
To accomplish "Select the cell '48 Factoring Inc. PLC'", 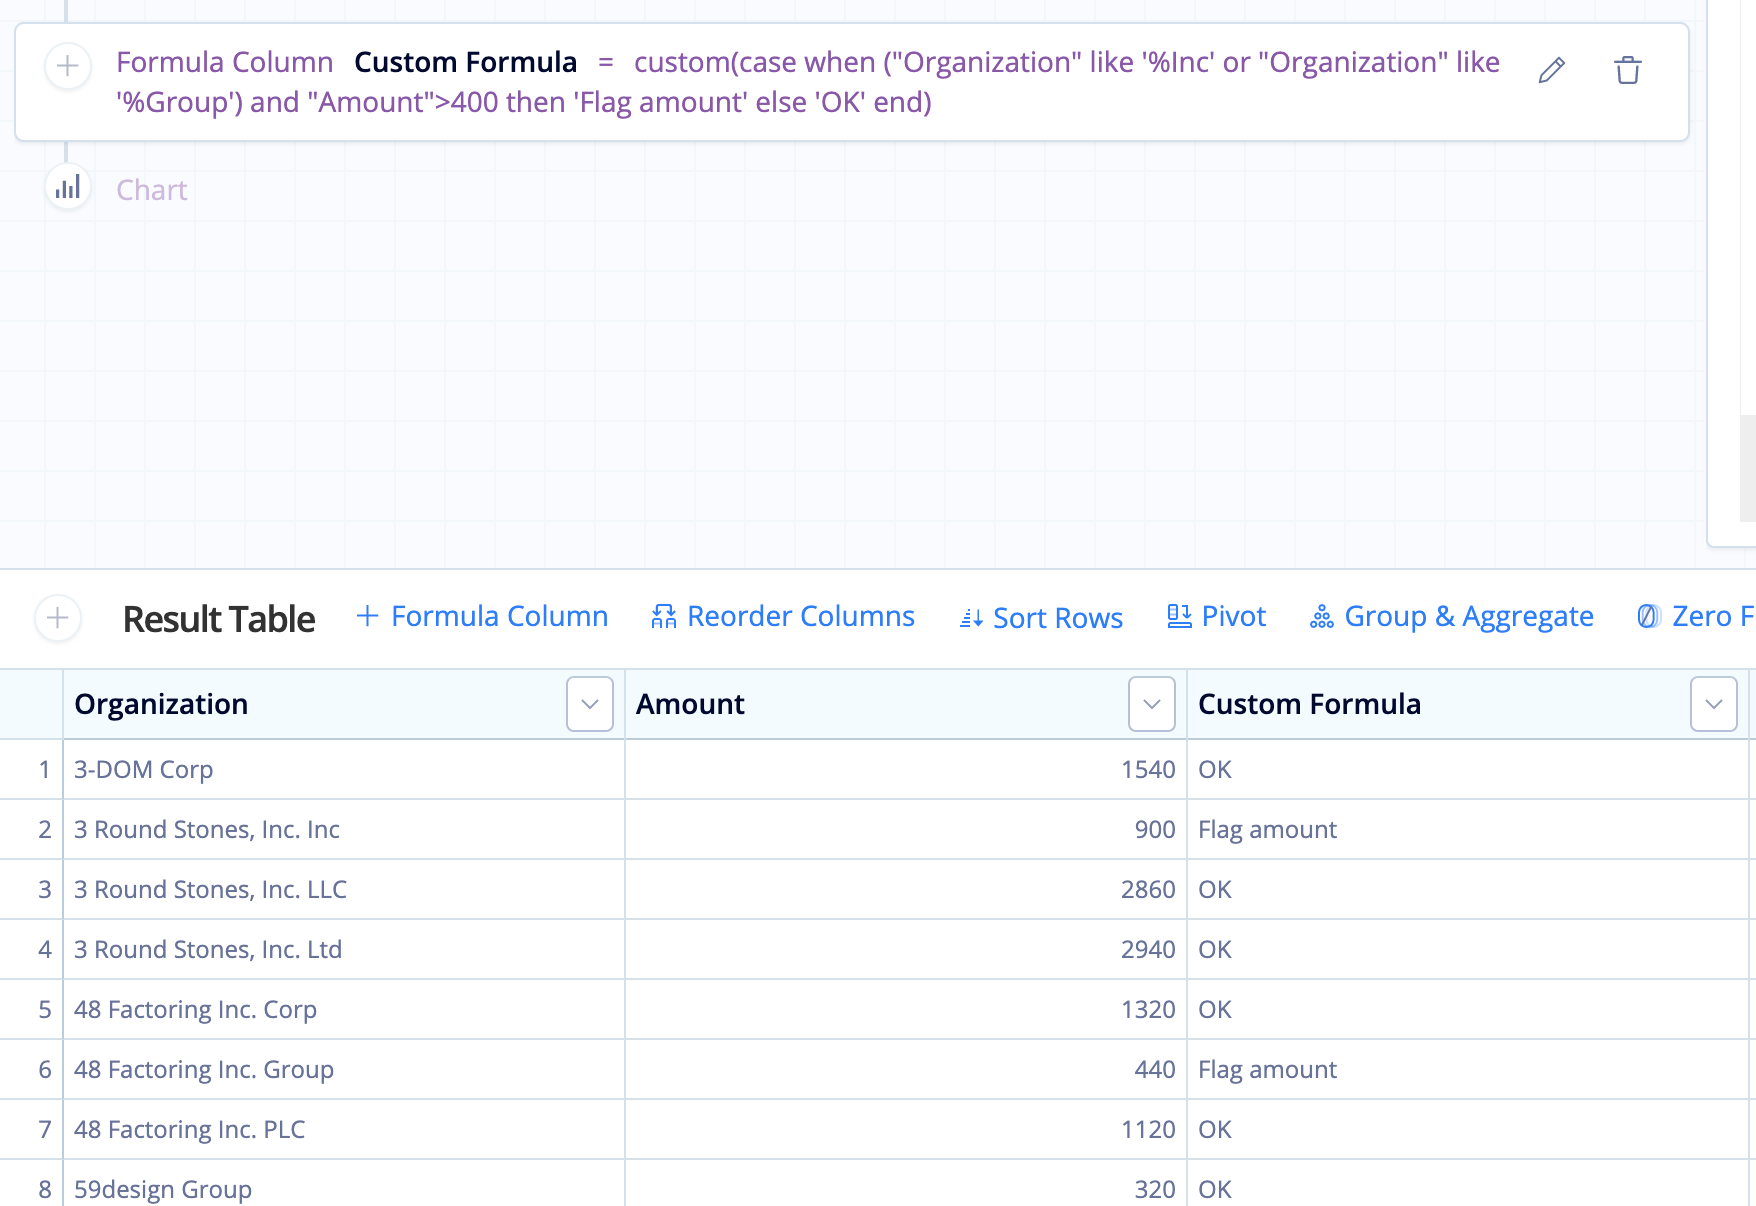I will tap(344, 1129).
